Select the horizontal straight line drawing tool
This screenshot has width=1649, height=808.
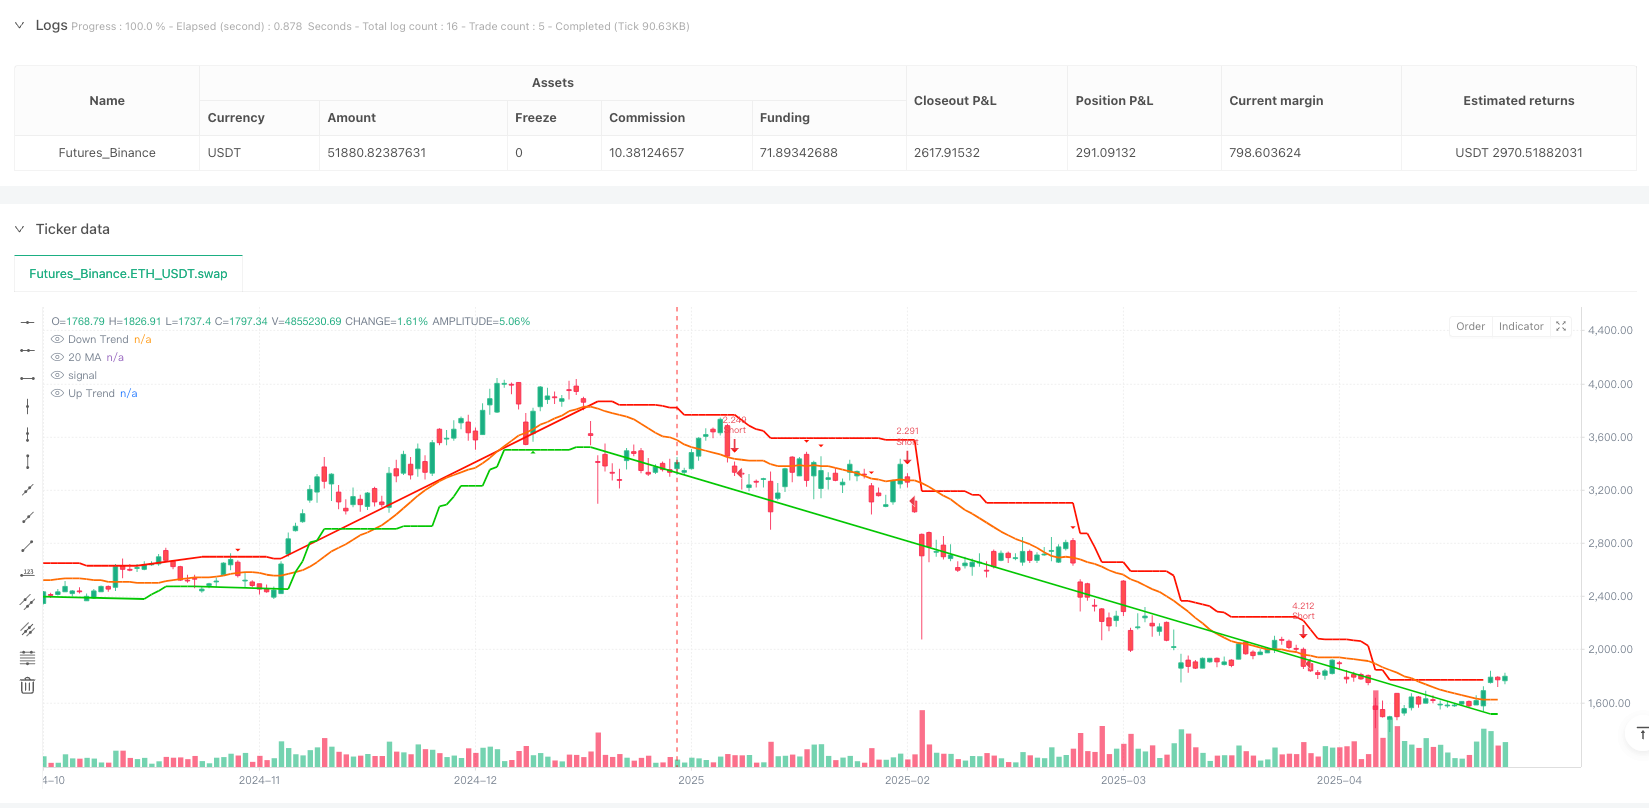point(28,322)
